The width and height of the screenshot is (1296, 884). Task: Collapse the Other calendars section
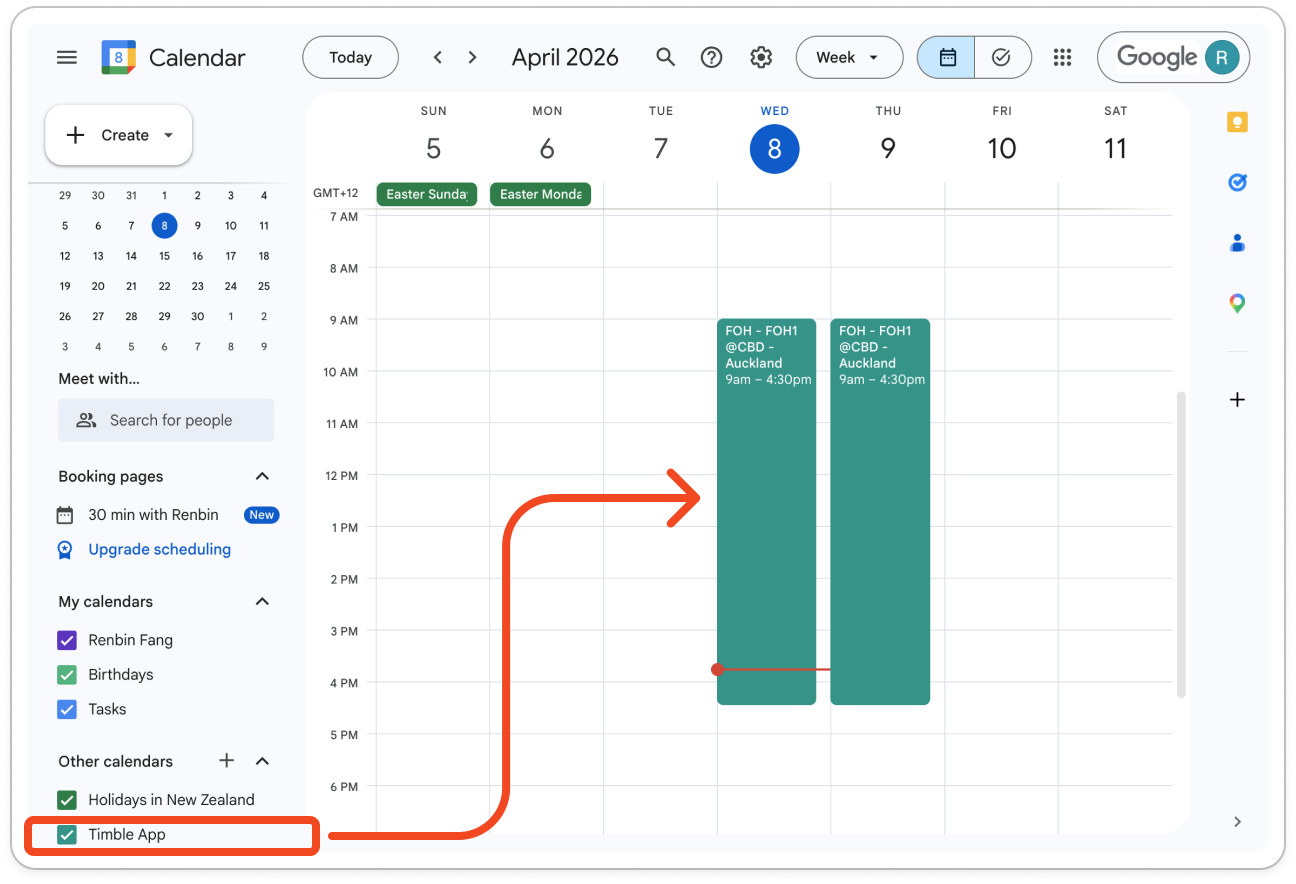click(x=262, y=761)
